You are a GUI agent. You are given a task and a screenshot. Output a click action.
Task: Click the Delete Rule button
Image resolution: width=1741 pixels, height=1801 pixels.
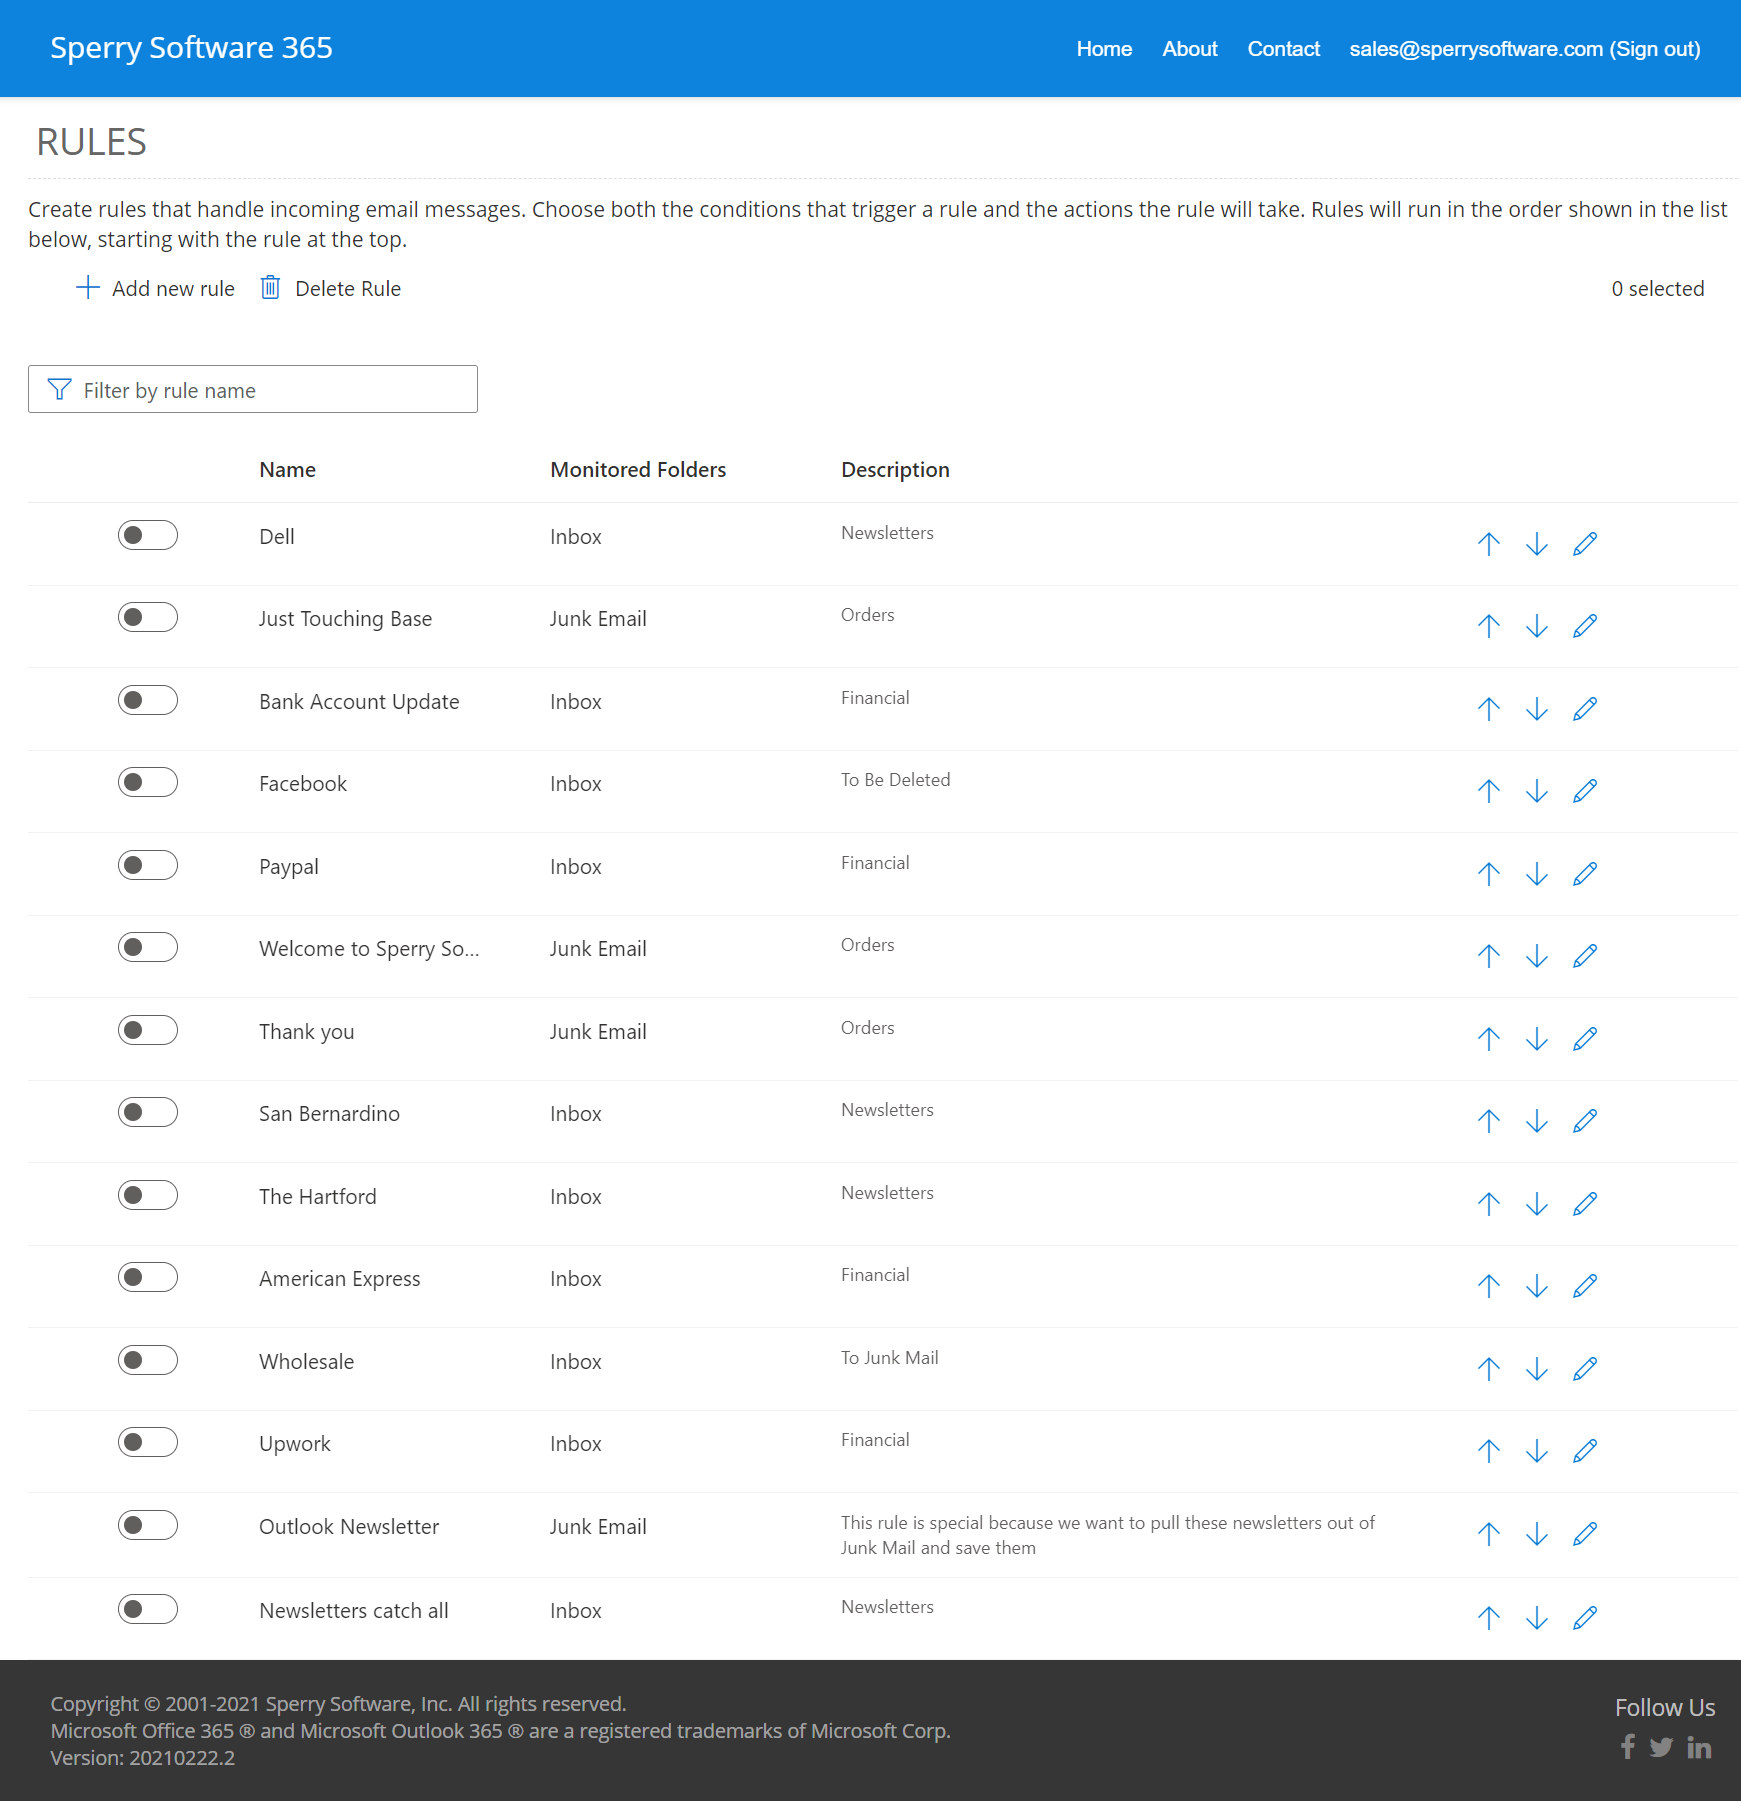coord(330,289)
